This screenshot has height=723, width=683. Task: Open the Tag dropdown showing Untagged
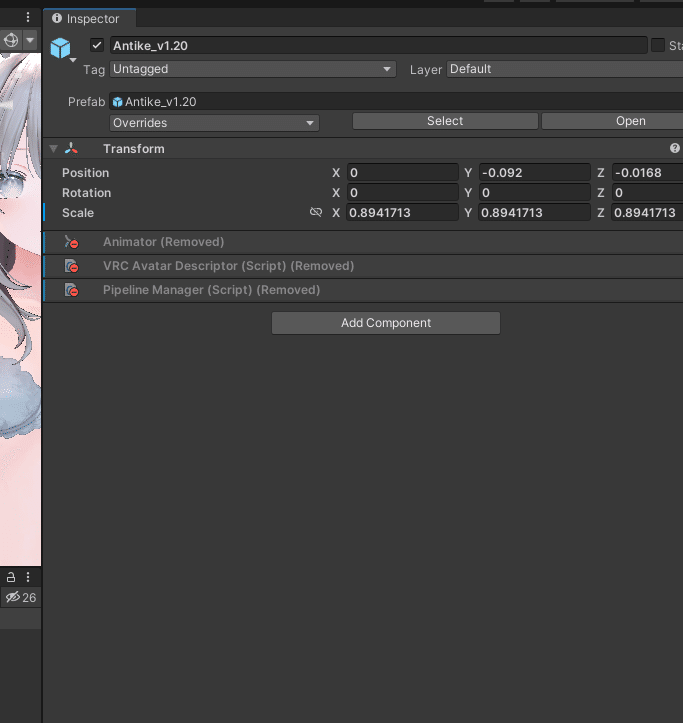click(x=253, y=69)
